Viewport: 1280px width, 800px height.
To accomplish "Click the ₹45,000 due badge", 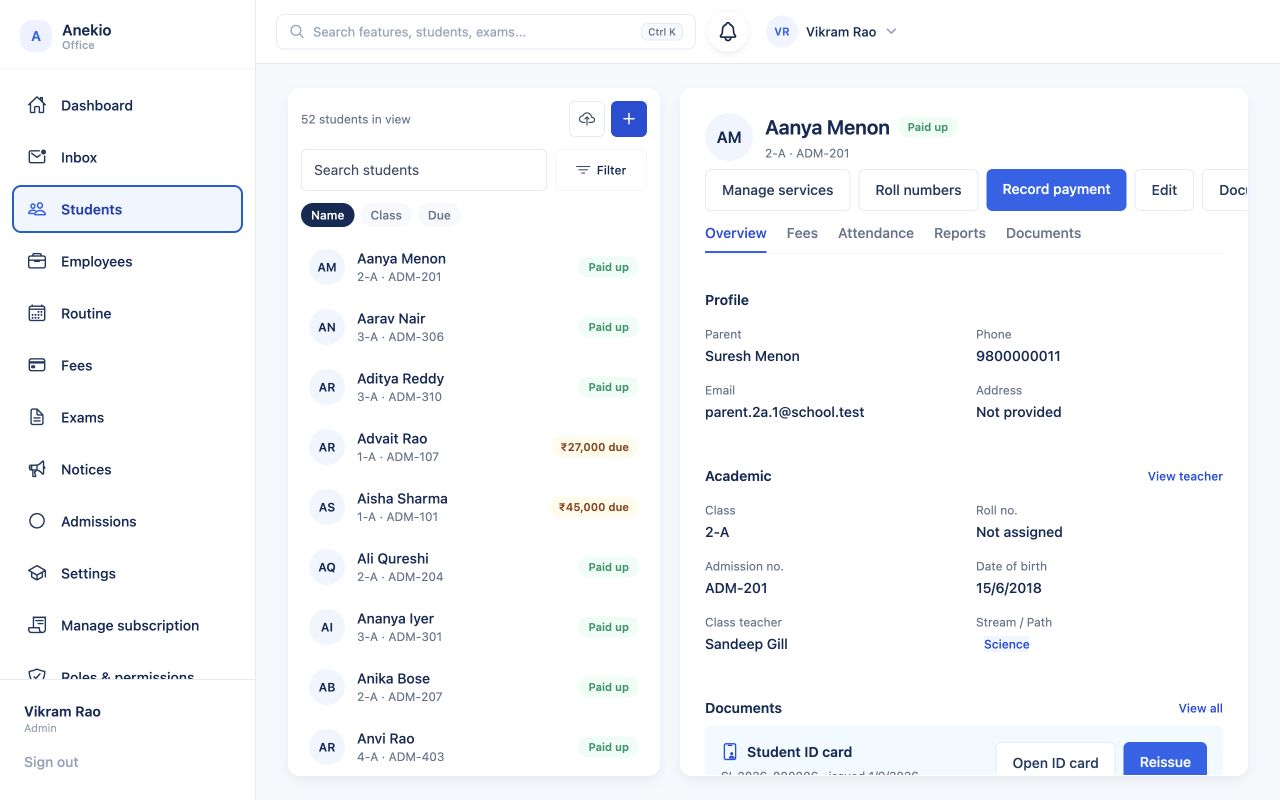I will pos(594,507).
